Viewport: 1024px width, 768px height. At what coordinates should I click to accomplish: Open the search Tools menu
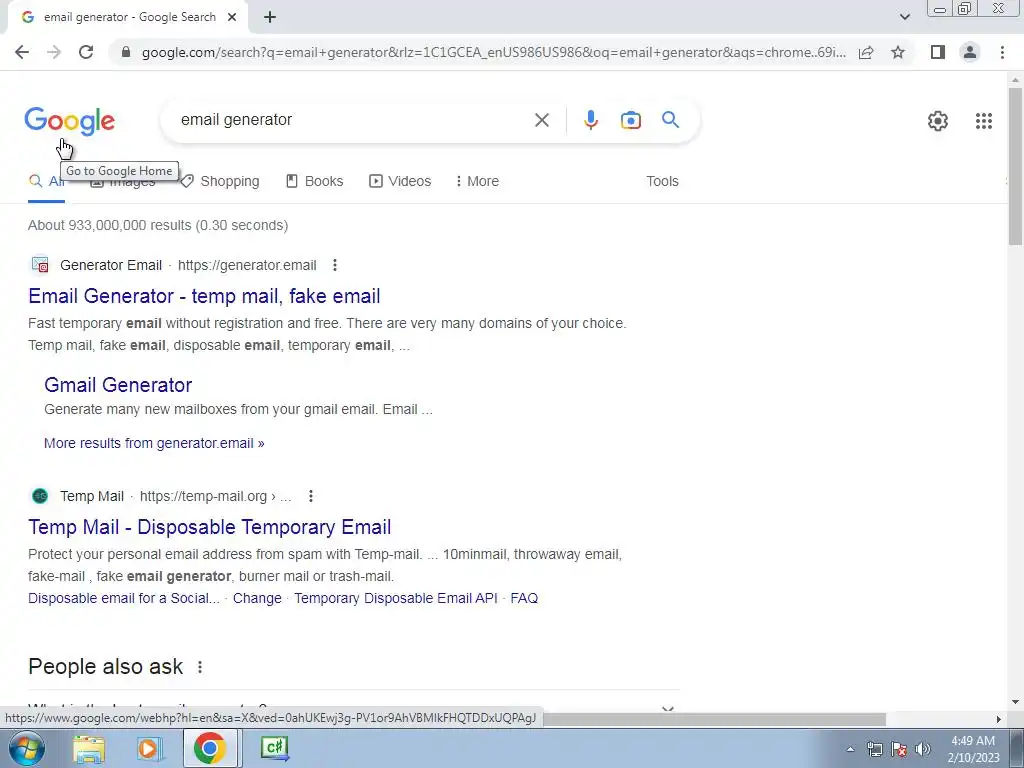coord(662,182)
